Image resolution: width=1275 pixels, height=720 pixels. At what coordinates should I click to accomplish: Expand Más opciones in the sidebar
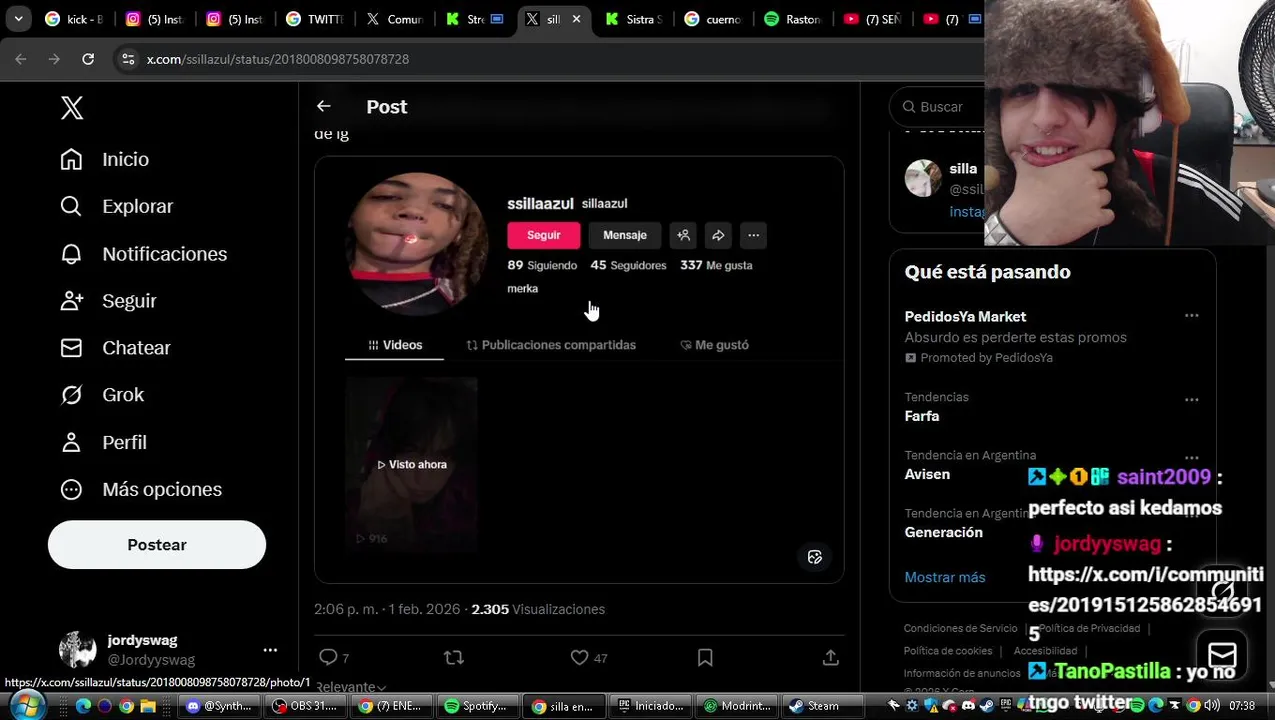pos(140,489)
